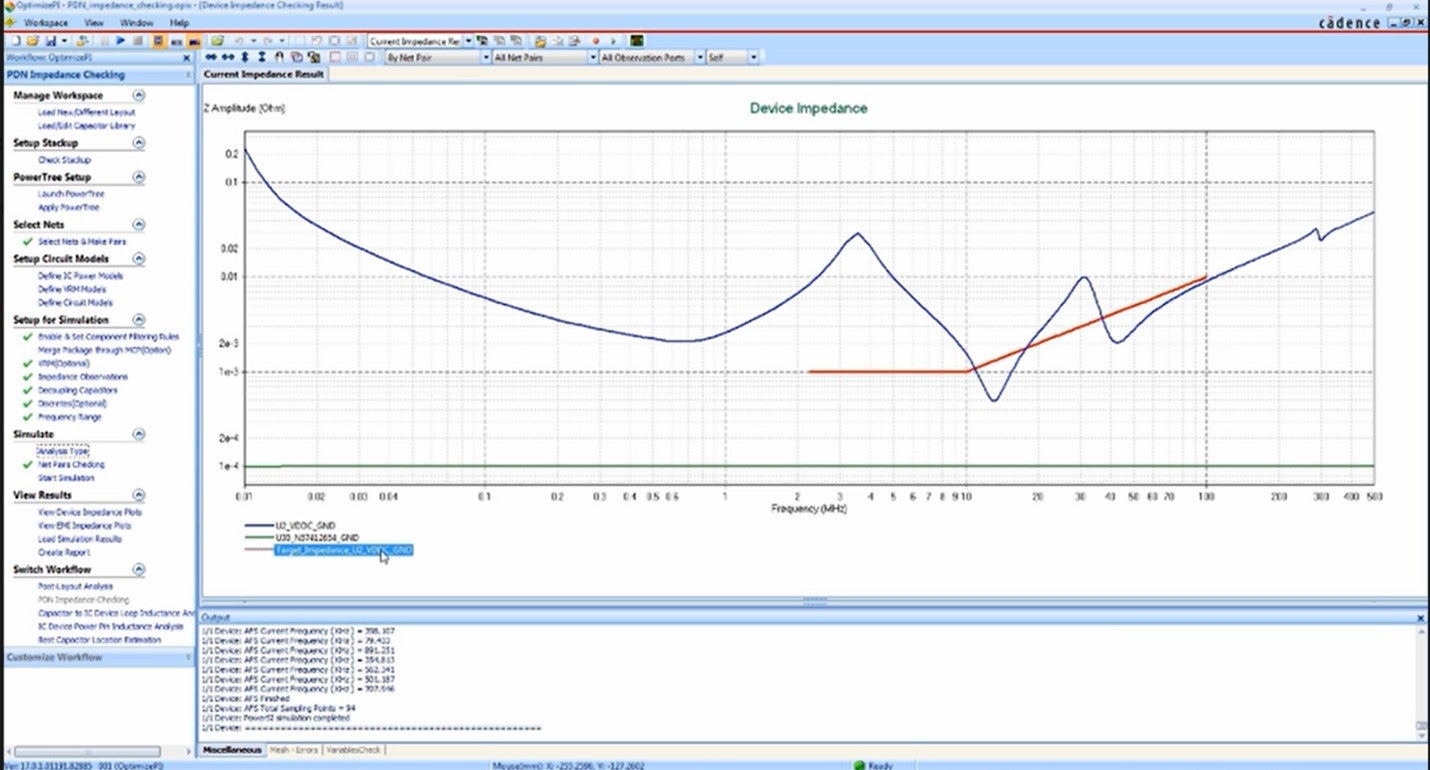Click Load/Edit Capacitor Library link
1430x770 pixels.
pyautogui.click(x=86, y=126)
